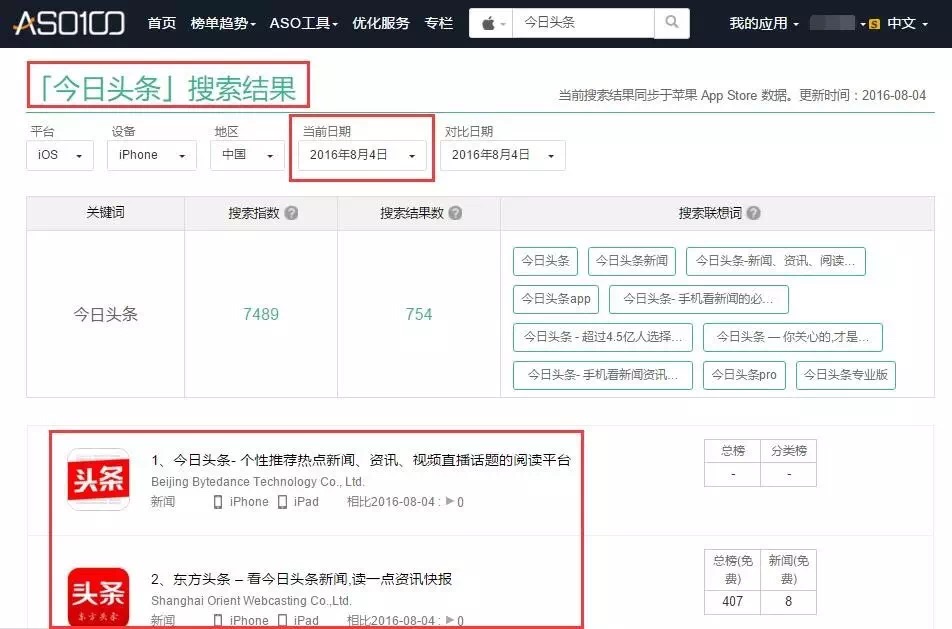Open the 当前日期 date dropdown
This screenshot has width=952, height=629.
(x=362, y=155)
